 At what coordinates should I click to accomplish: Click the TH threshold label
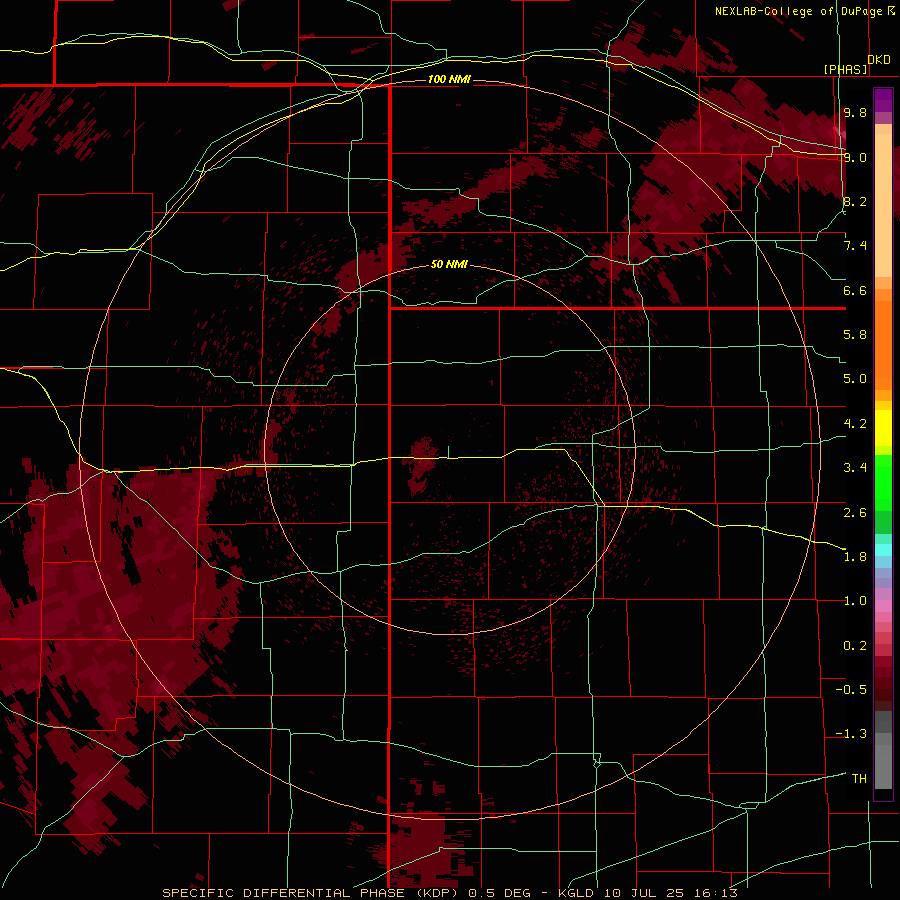(859, 778)
